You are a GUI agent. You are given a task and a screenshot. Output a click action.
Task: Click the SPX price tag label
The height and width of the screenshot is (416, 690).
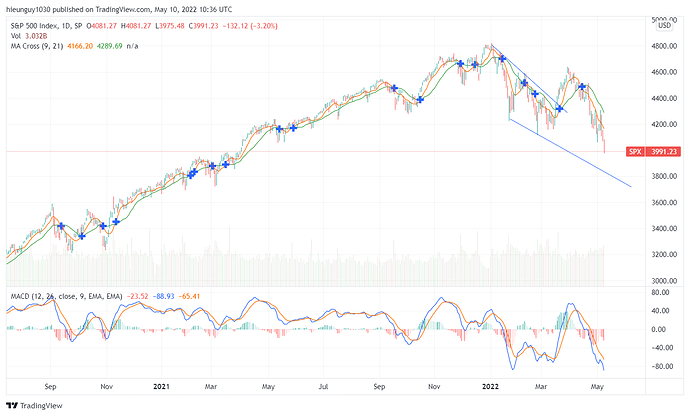[x=635, y=151]
